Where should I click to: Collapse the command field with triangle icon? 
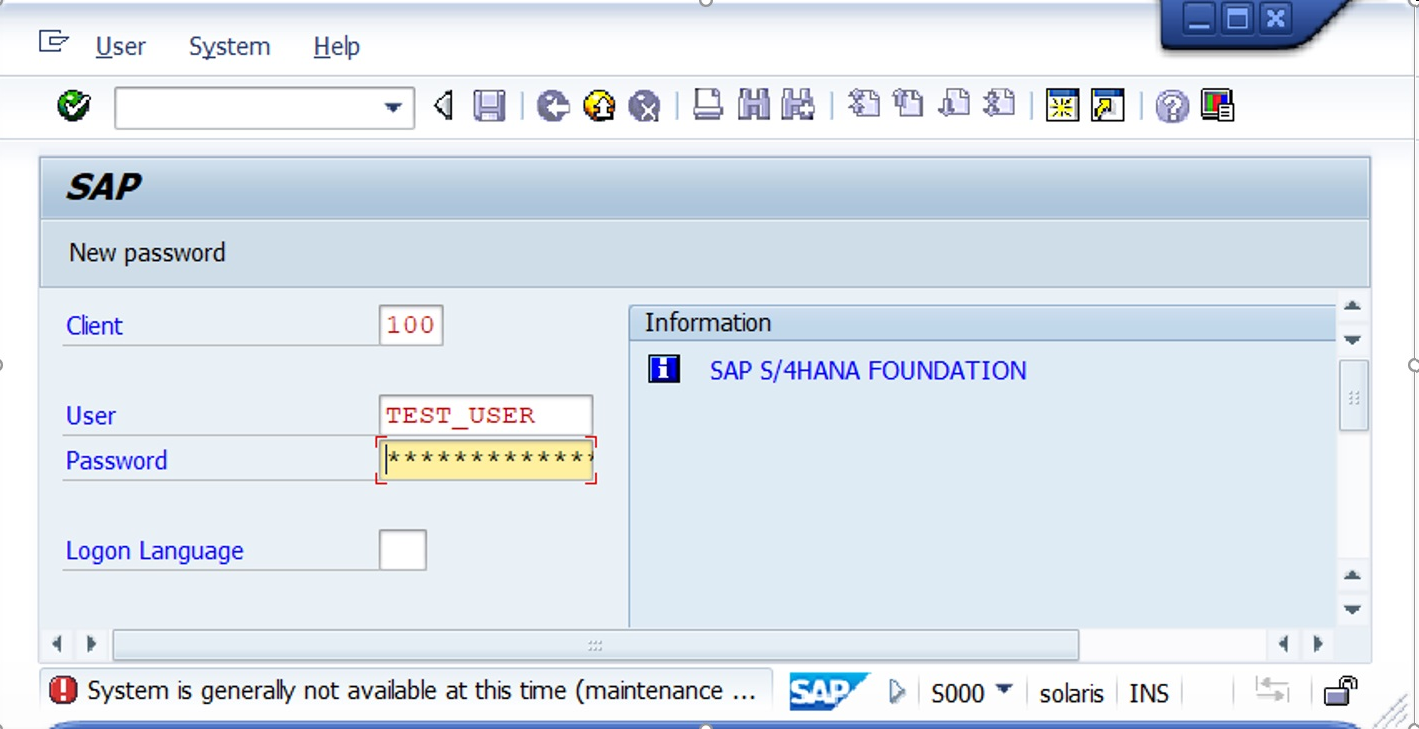point(443,105)
